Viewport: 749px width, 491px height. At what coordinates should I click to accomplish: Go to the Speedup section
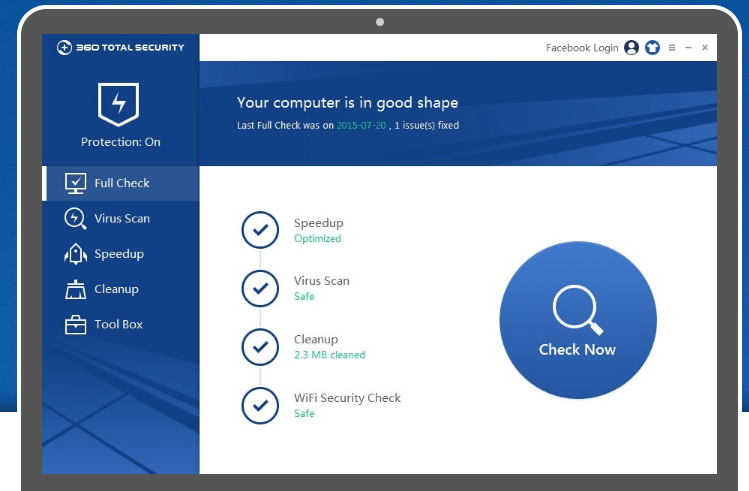click(120, 254)
